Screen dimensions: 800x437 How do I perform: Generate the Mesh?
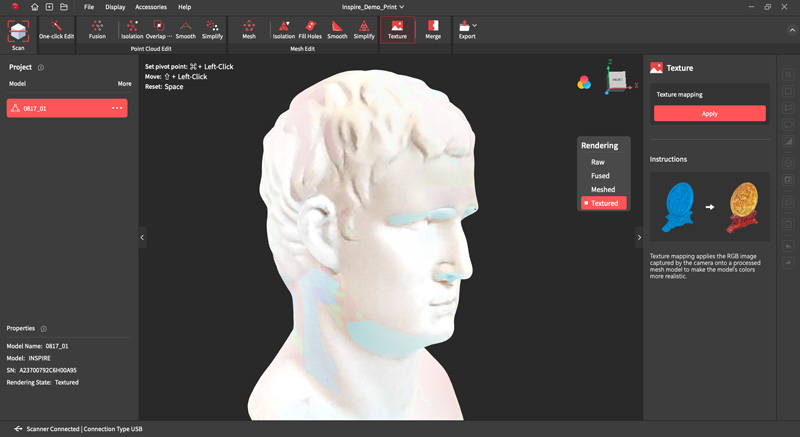tap(249, 30)
